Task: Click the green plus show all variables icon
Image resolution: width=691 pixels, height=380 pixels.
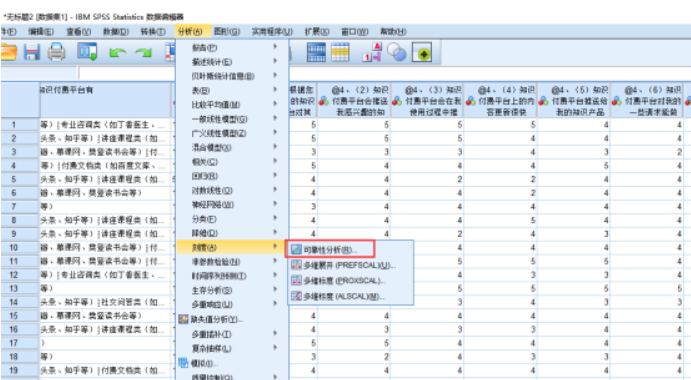Action: (x=422, y=52)
